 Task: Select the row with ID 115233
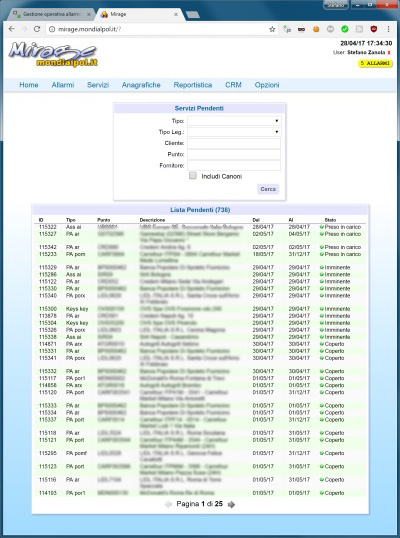click(200, 257)
